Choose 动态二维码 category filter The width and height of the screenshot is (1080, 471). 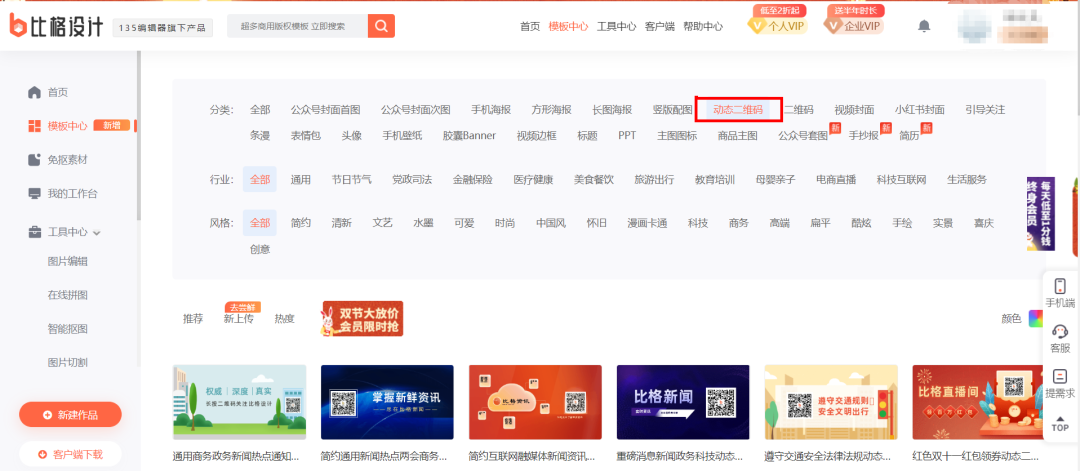(738, 110)
